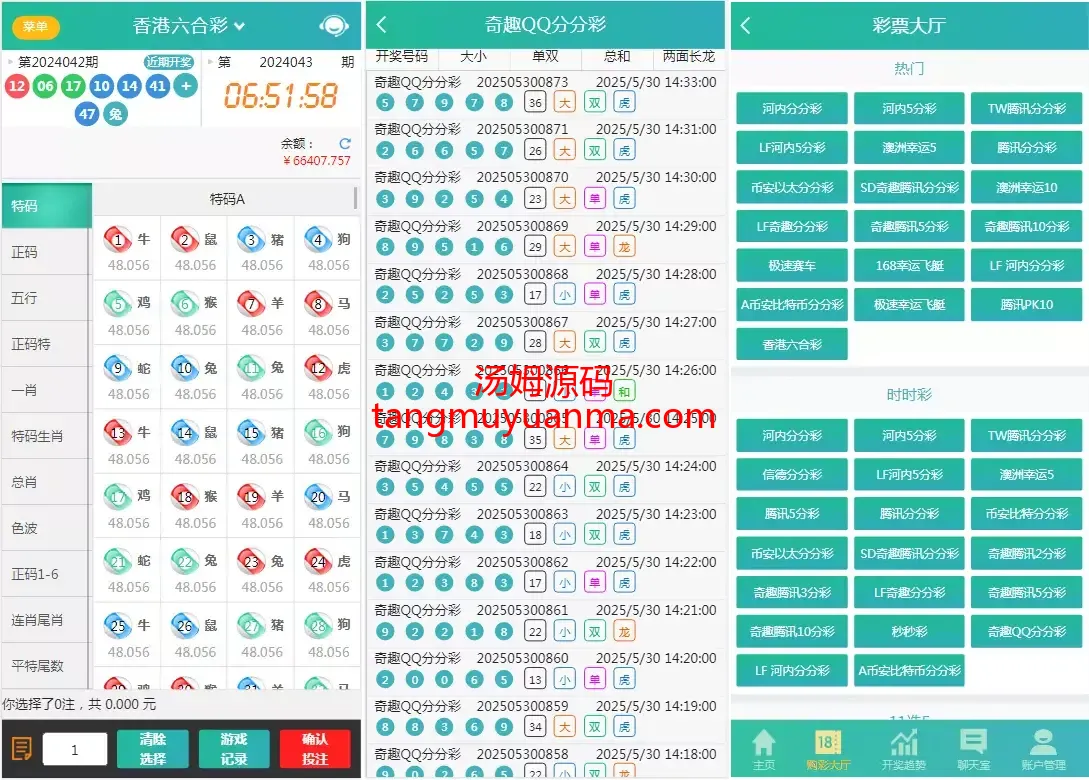The image size is (1089, 780).
Task: Go back from 奇趣QQ分分彩 results page
Action: pyautogui.click(x=381, y=25)
